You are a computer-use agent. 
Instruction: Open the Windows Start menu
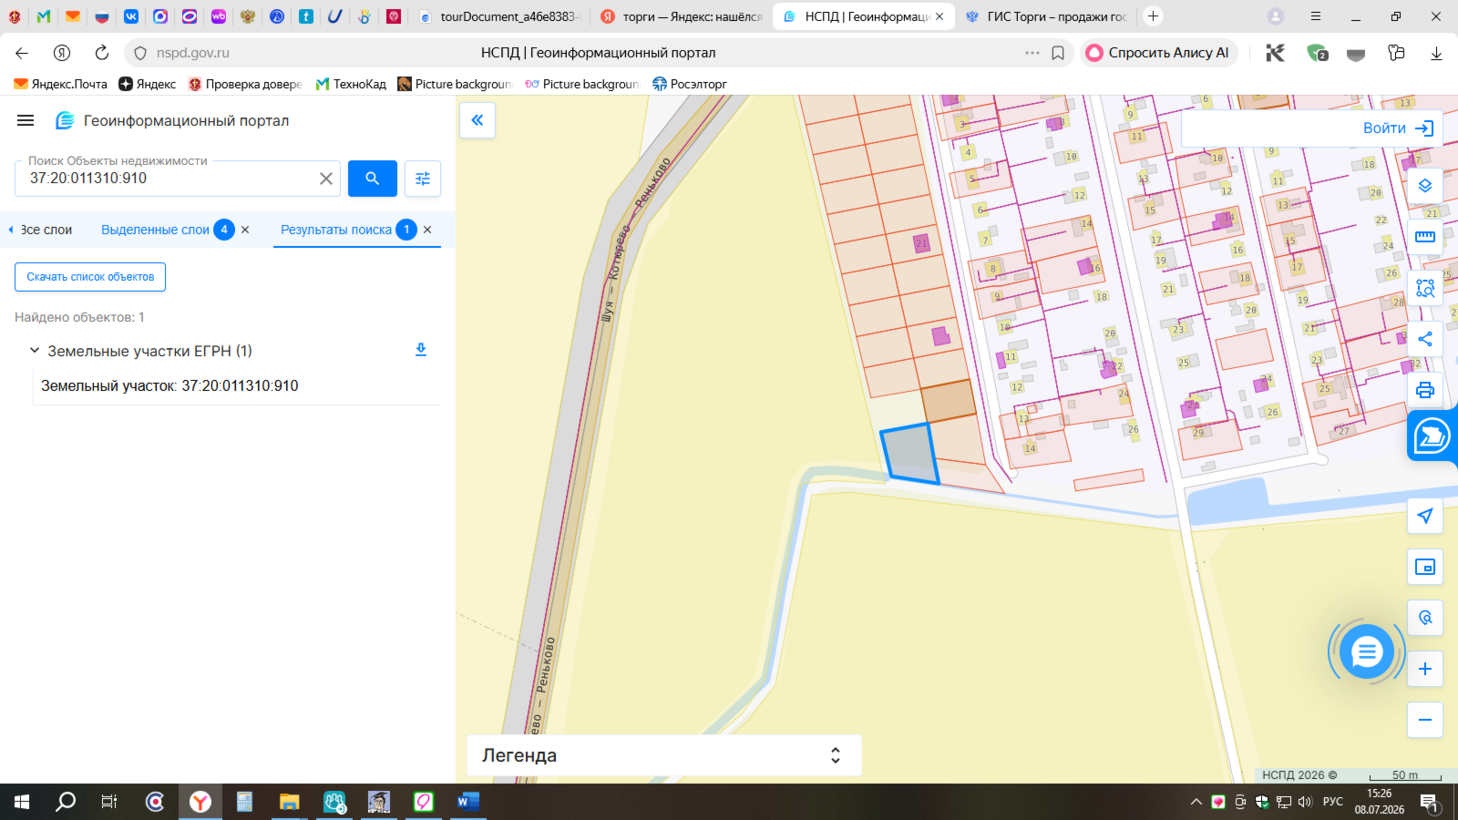21,802
